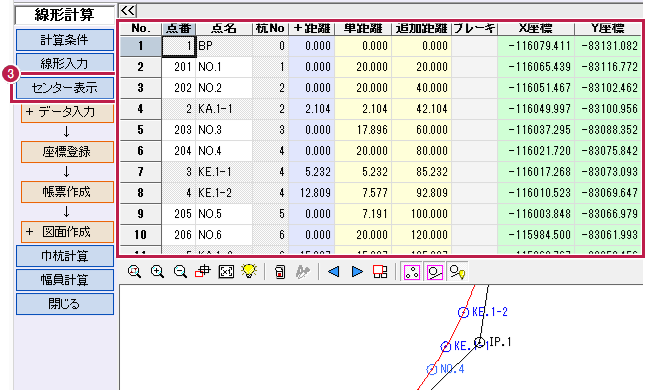Select row number 1 header
The image size is (647, 390).
(141, 46)
